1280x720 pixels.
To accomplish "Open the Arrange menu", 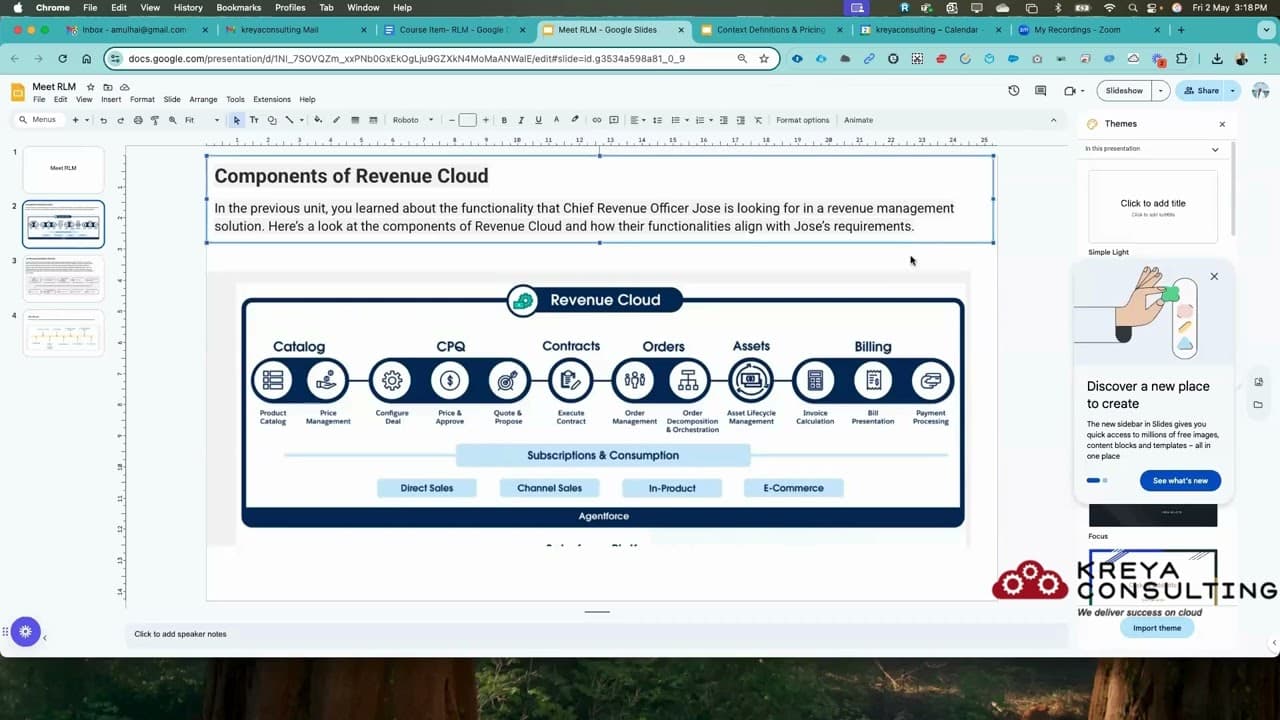I will [x=203, y=100].
